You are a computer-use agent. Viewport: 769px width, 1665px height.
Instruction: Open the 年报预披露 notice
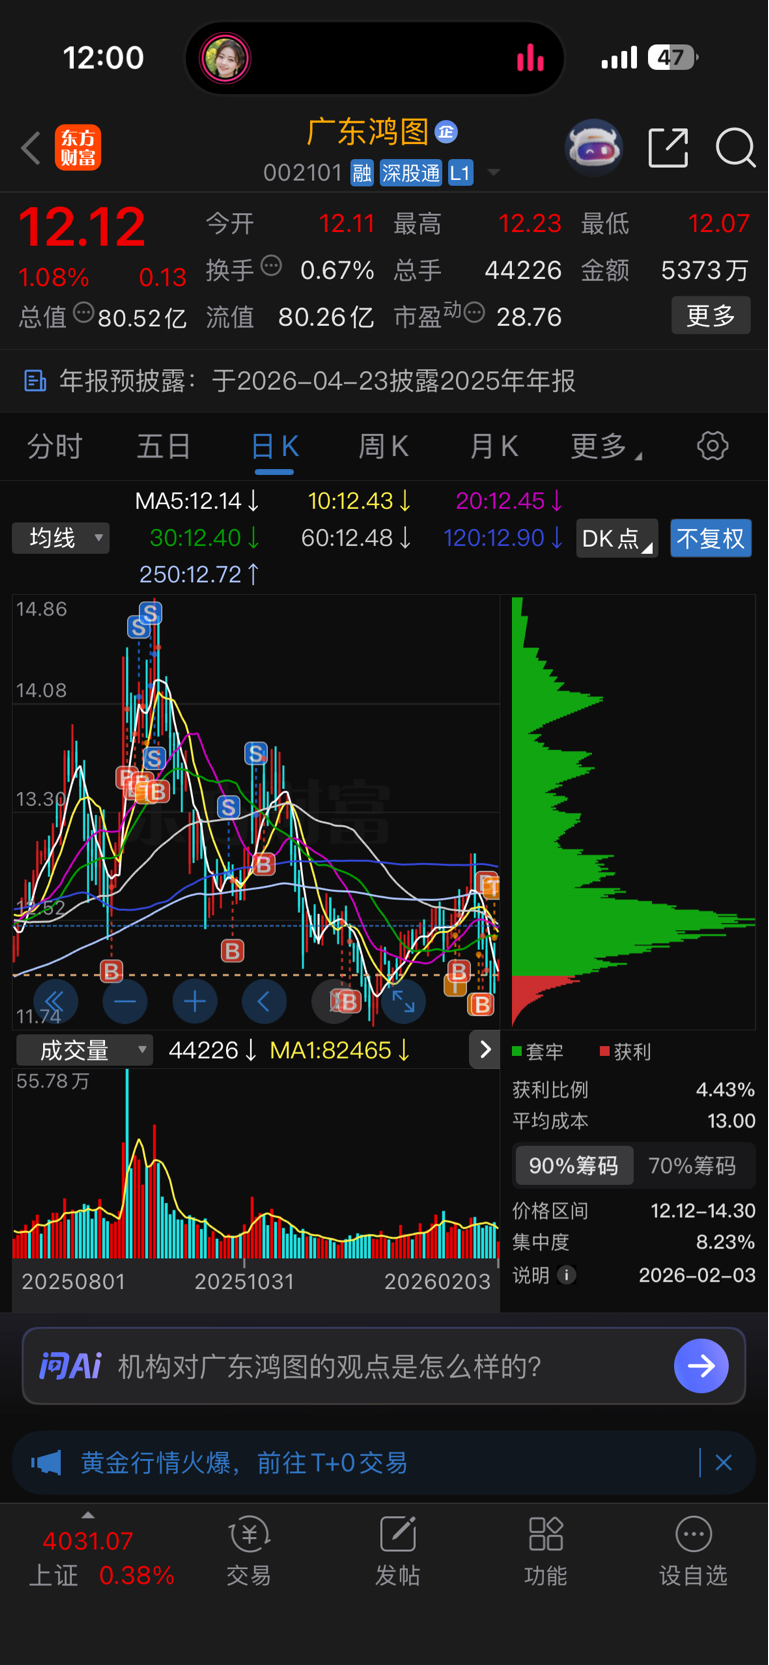(384, 381)
